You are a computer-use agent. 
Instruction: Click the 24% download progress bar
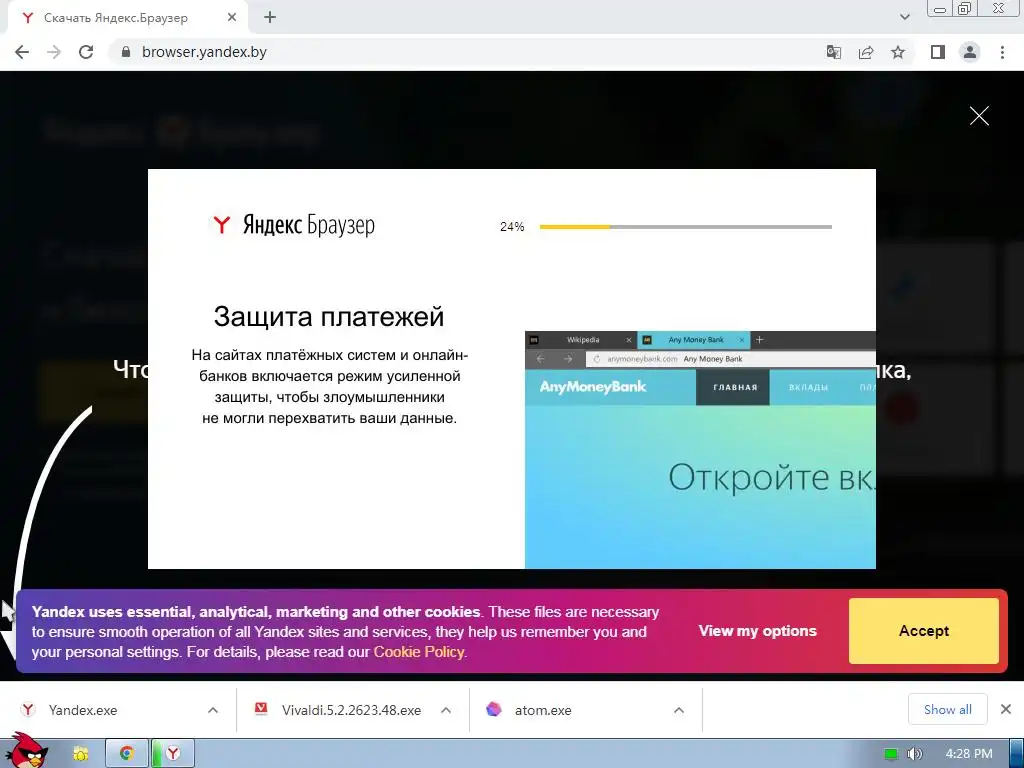tap(685, 227)
